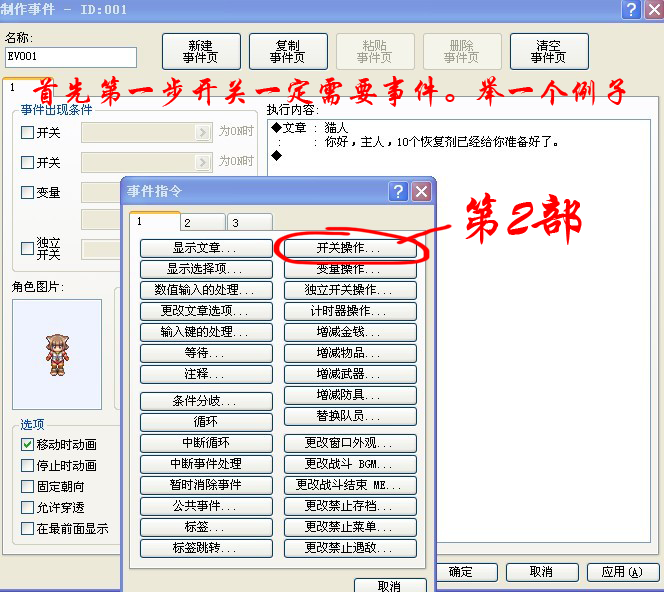Select event page tab 1
Screen dimensions: 664x592
pyautogui.click(x=28, y=87)
